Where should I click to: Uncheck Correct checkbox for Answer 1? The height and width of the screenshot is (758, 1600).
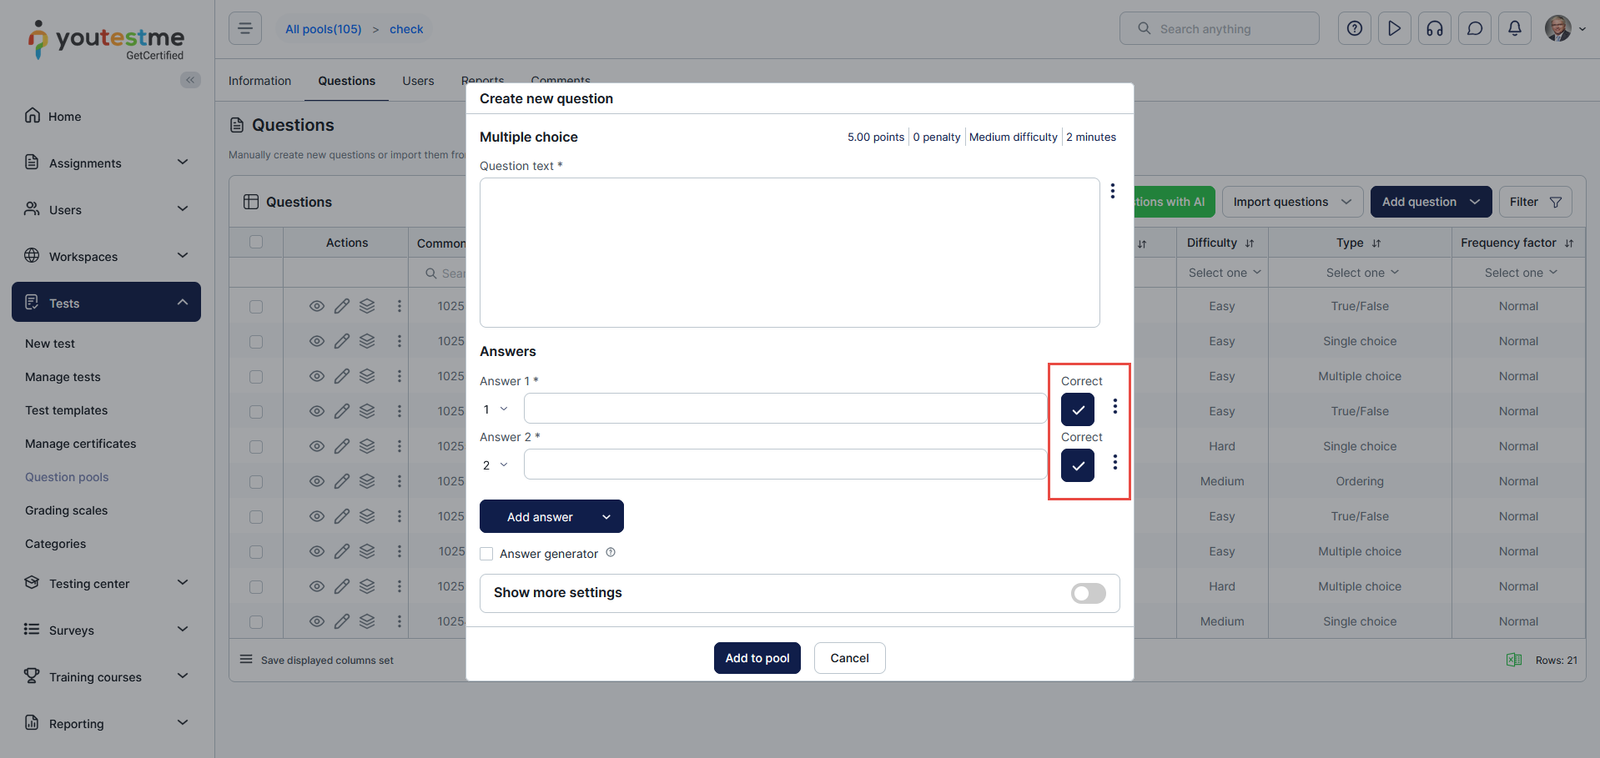click(1077, 409)
